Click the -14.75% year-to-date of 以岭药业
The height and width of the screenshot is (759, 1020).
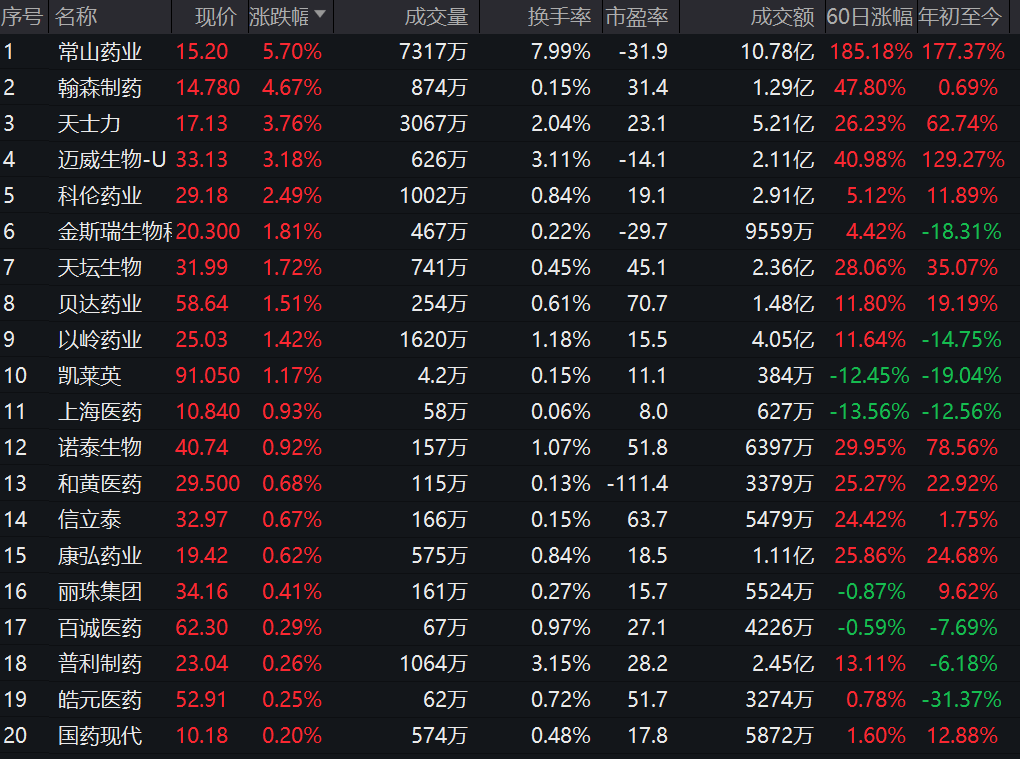(961, 340)
